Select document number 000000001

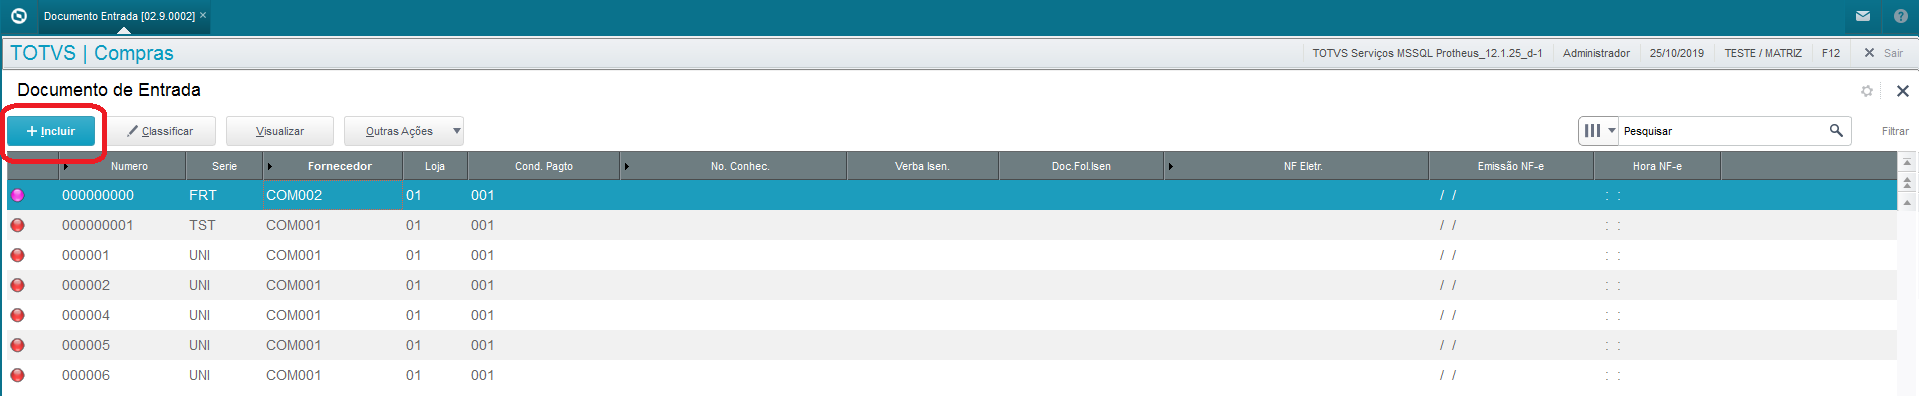tap(98, 225)
